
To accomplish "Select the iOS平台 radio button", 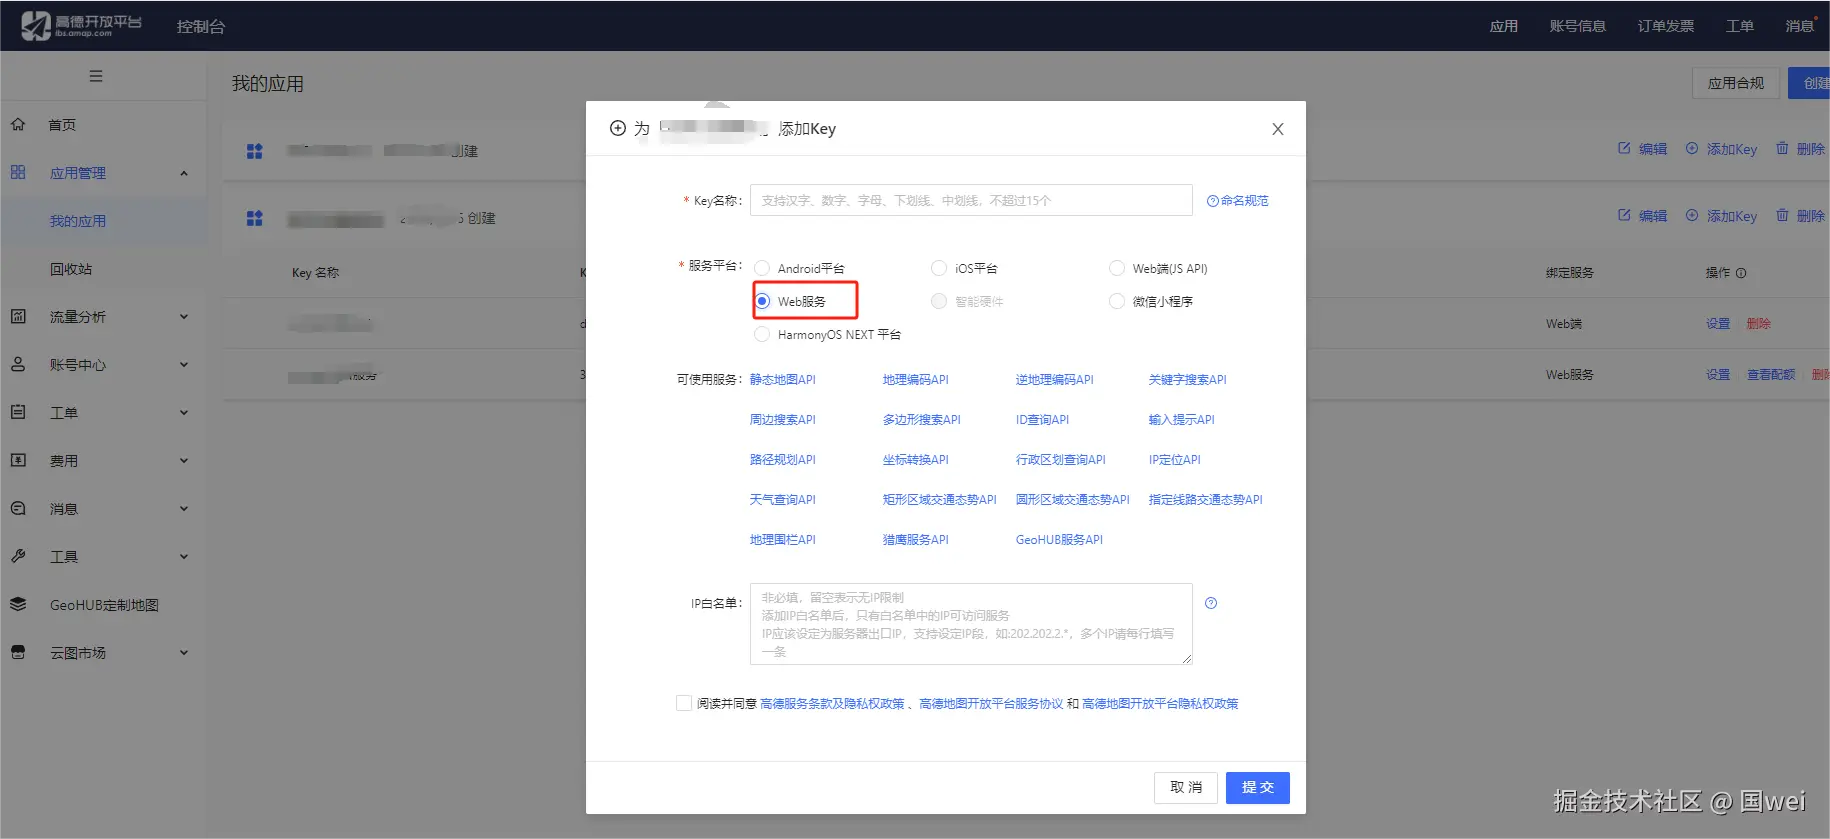I will click(939, 268).
